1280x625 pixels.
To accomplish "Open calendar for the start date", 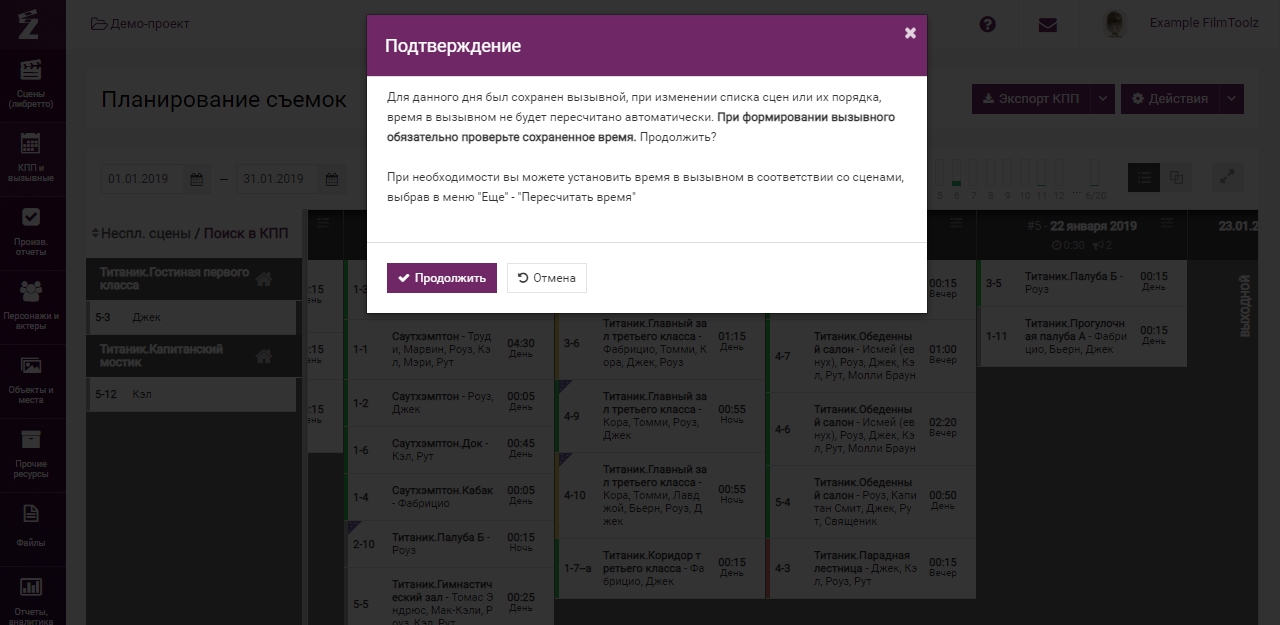I will click(197, 179).
